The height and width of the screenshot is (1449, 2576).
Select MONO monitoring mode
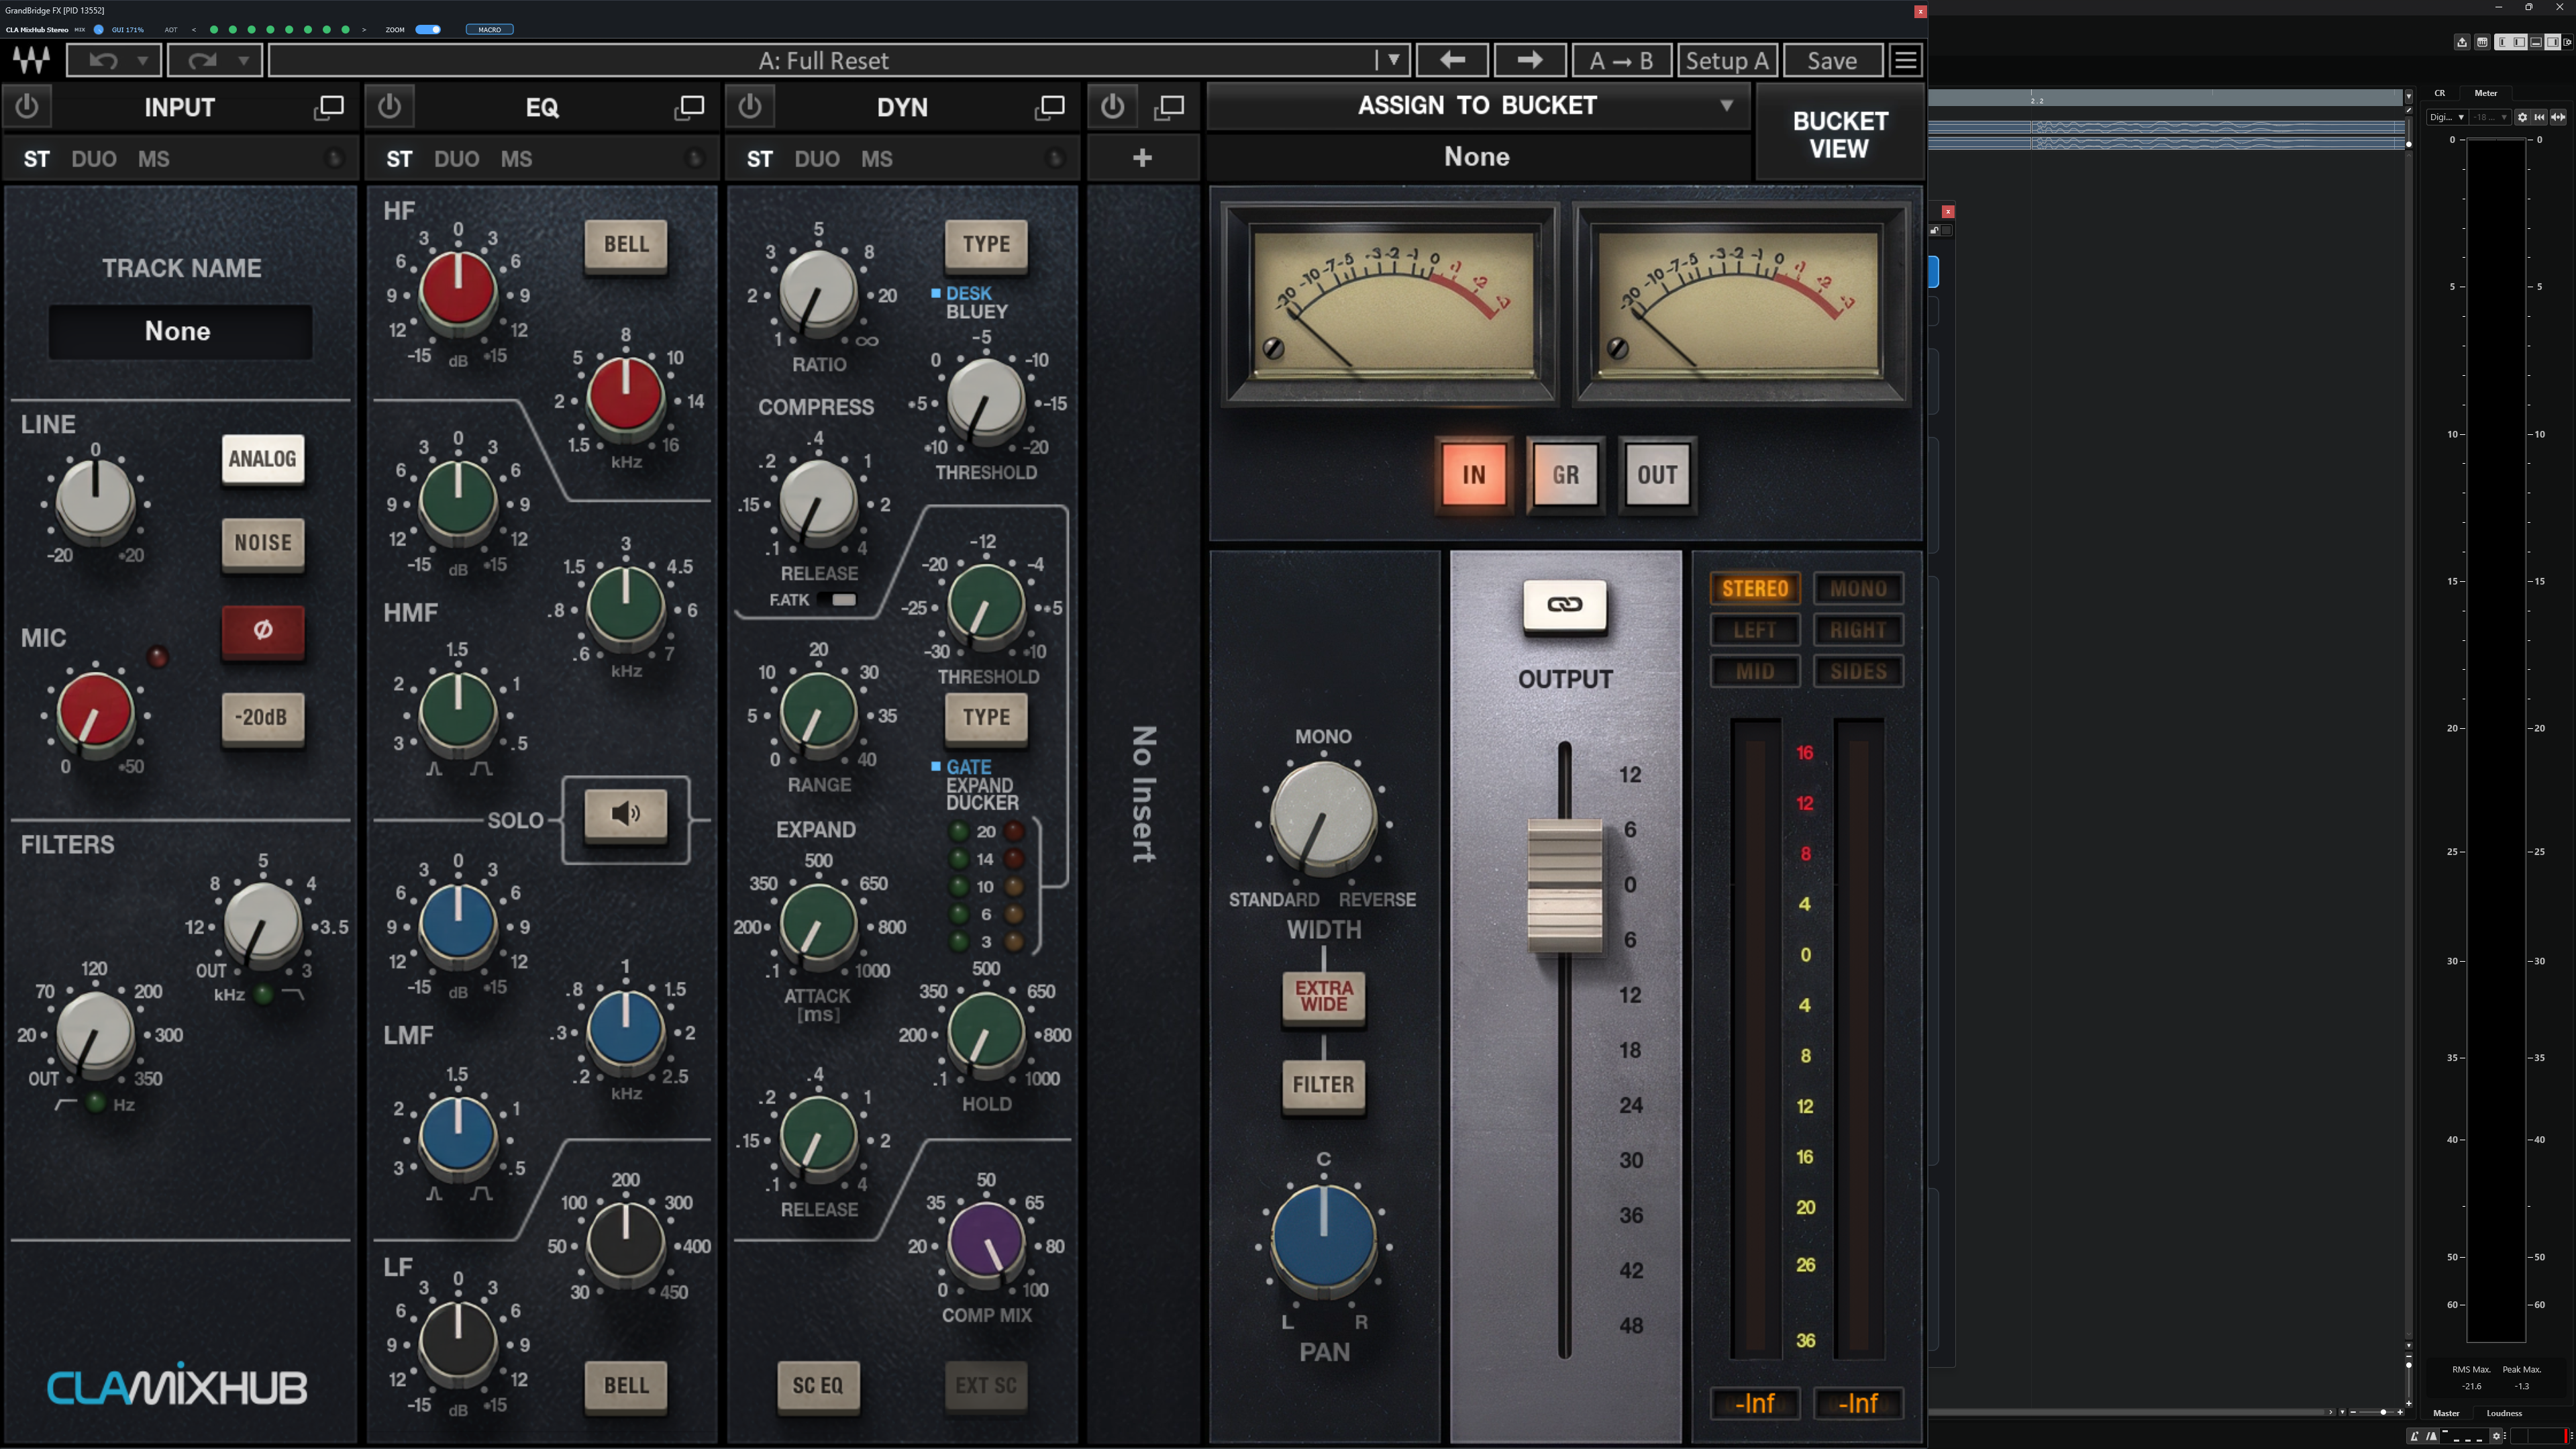[x=1858, y=588]
